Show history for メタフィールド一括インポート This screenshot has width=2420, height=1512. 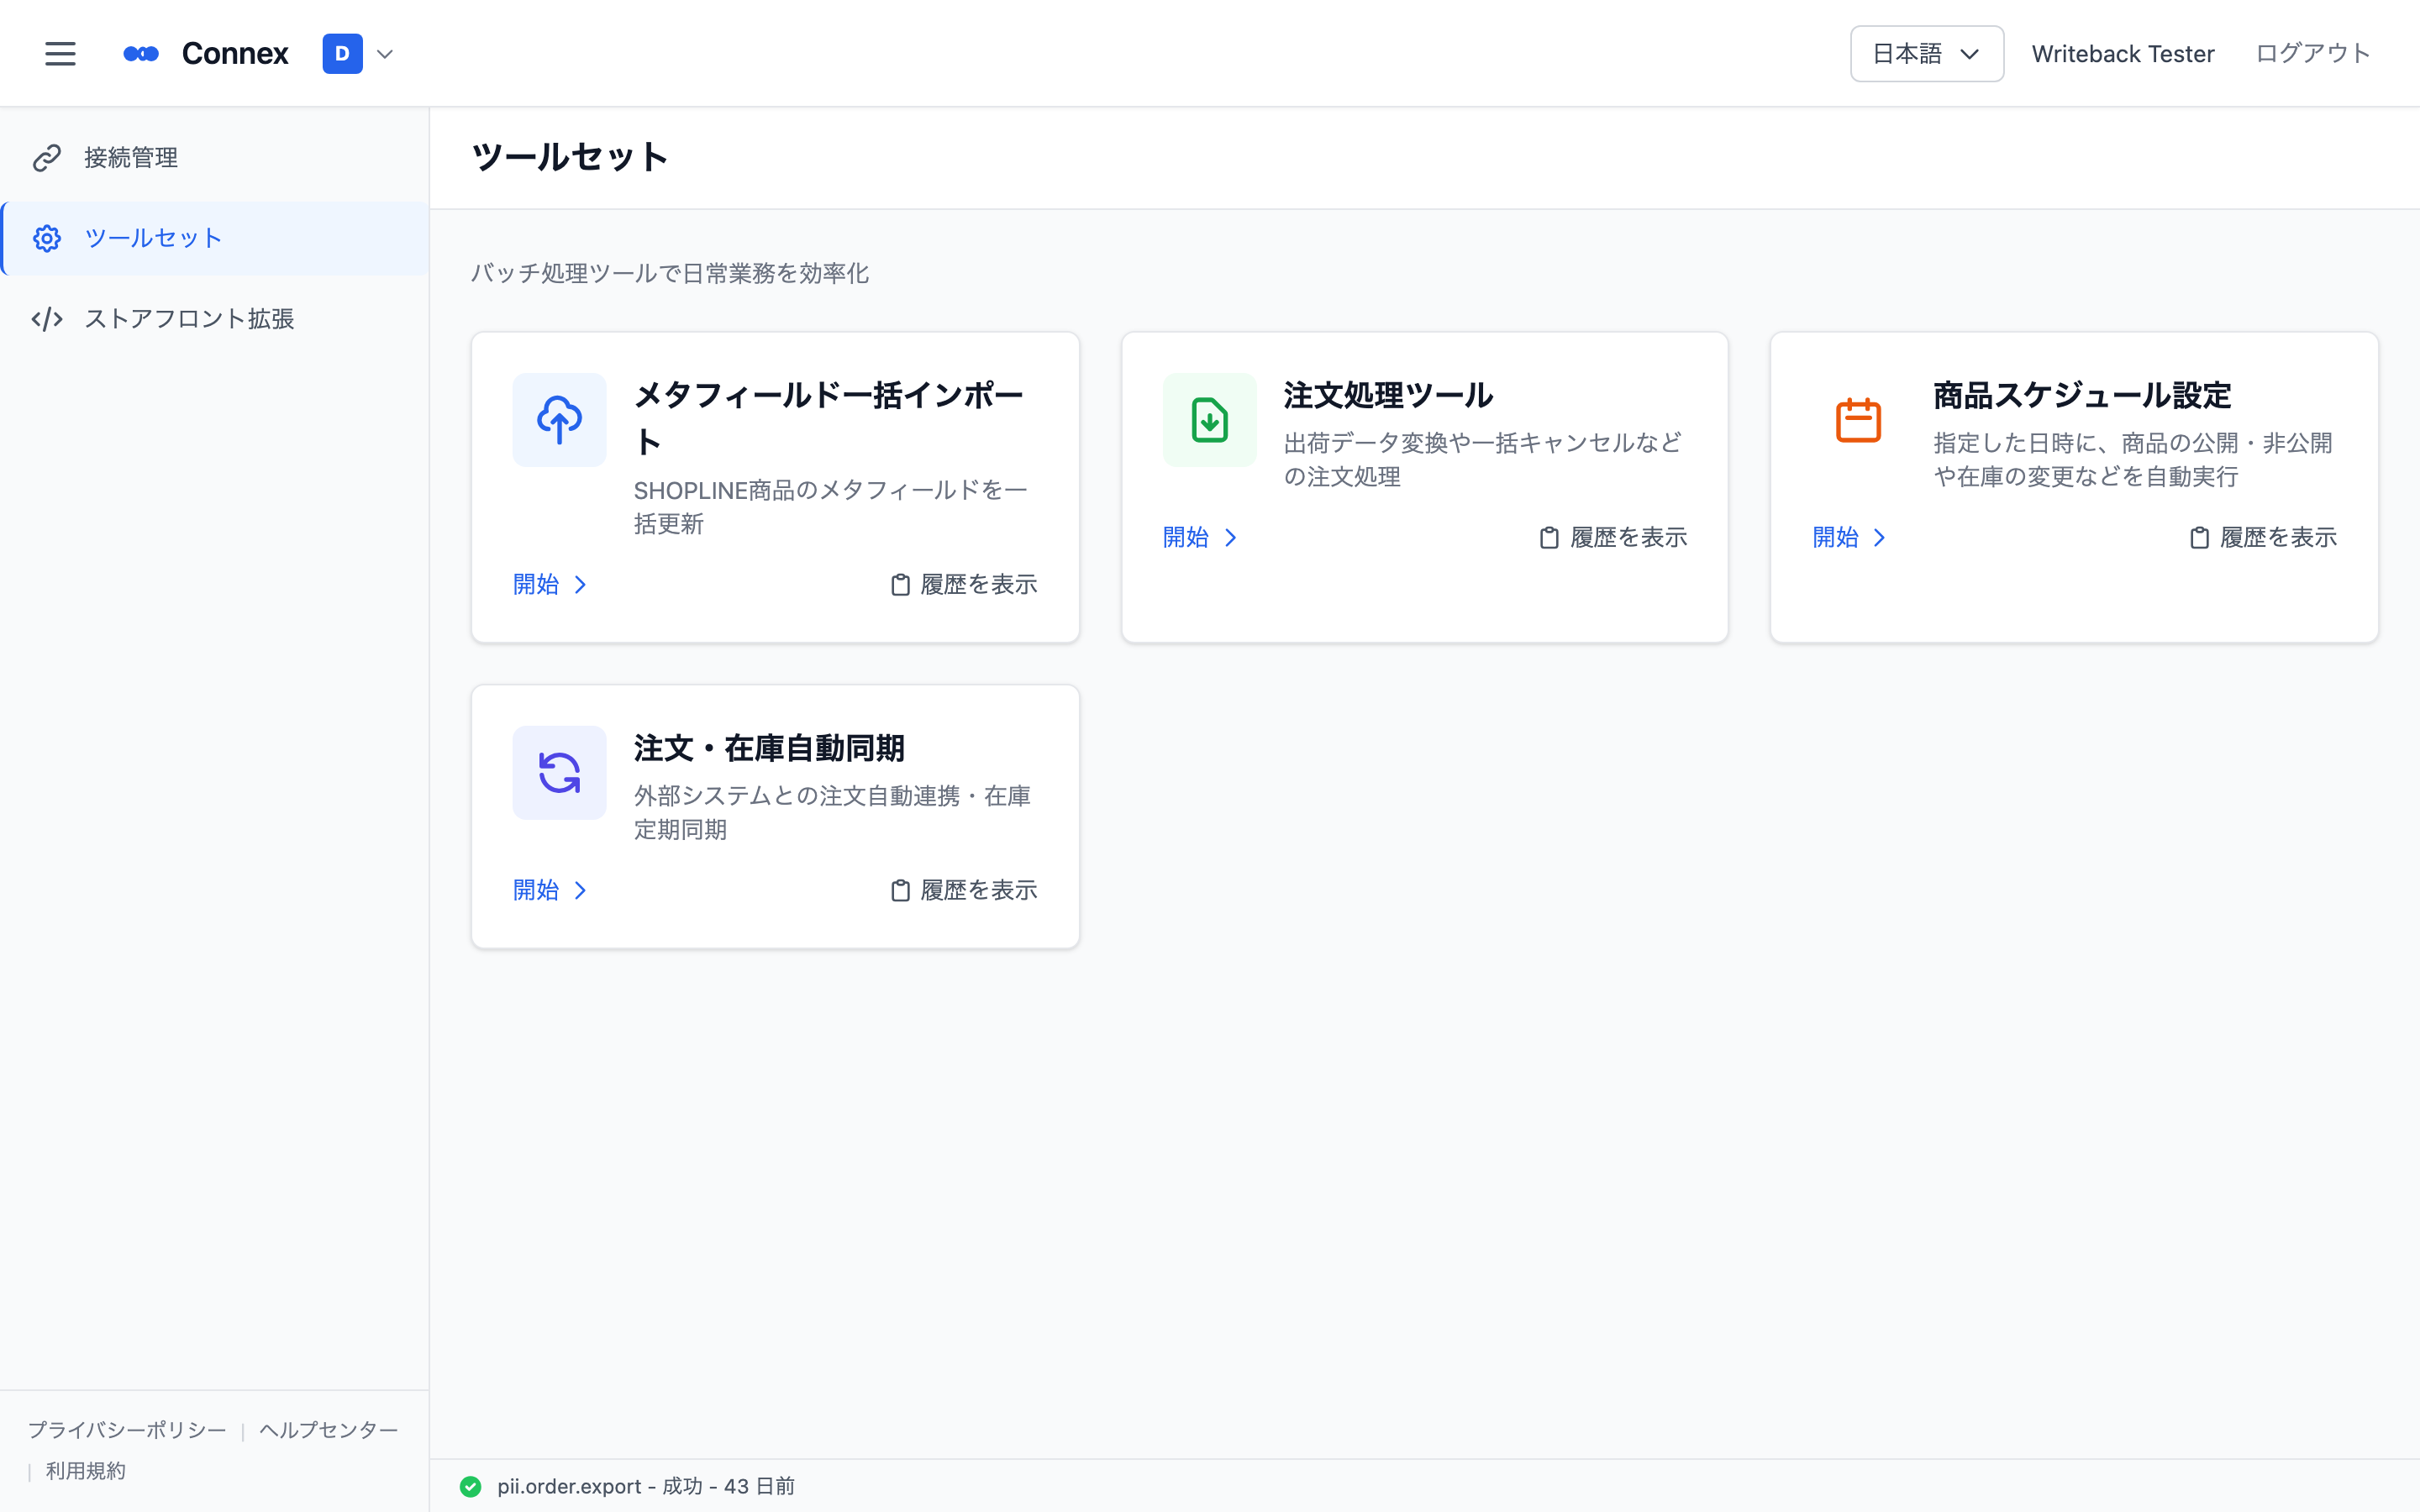click(964, 585)
